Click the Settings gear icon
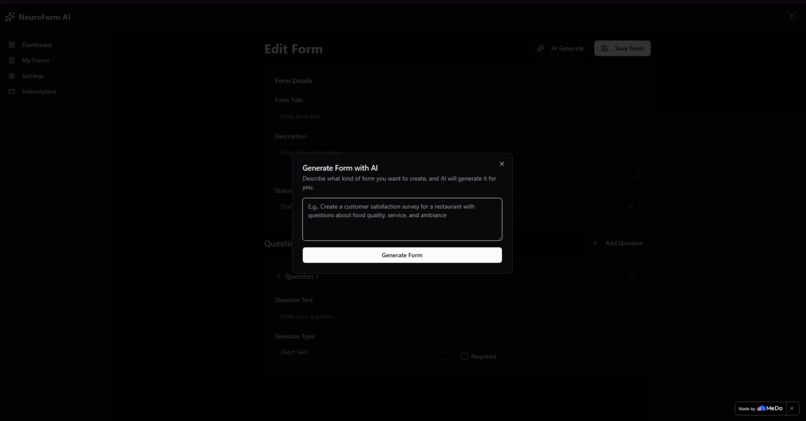 coord(12,76)
